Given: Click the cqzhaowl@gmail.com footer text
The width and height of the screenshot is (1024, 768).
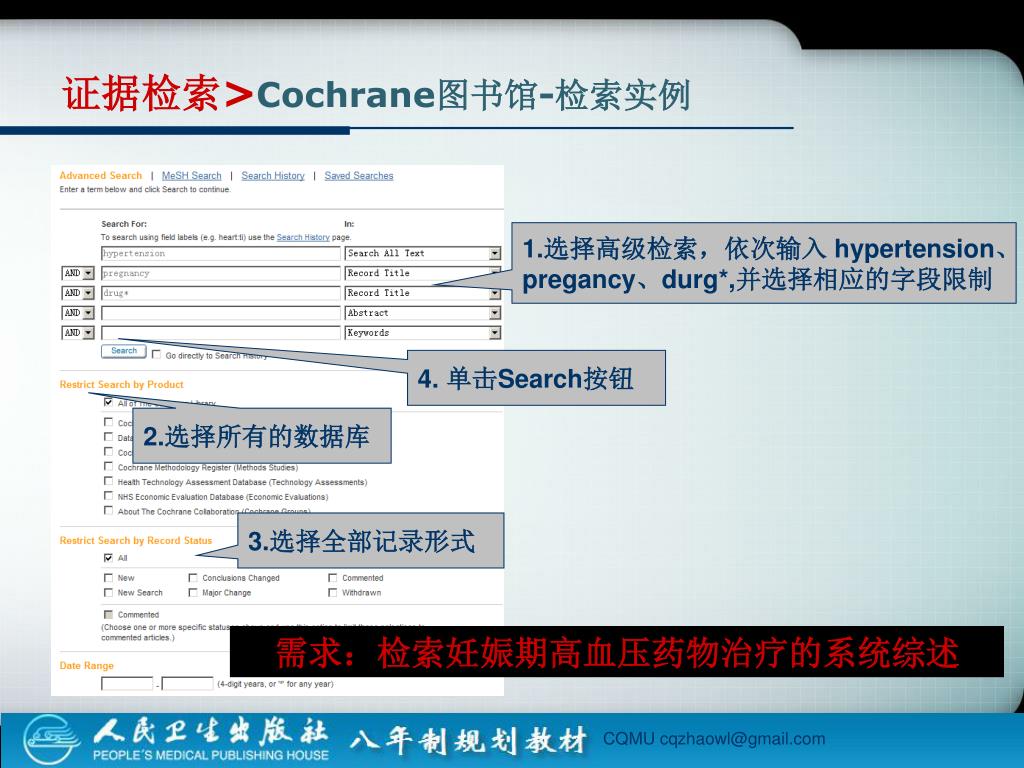Looking at the screenshot, I should click(743, 739).
